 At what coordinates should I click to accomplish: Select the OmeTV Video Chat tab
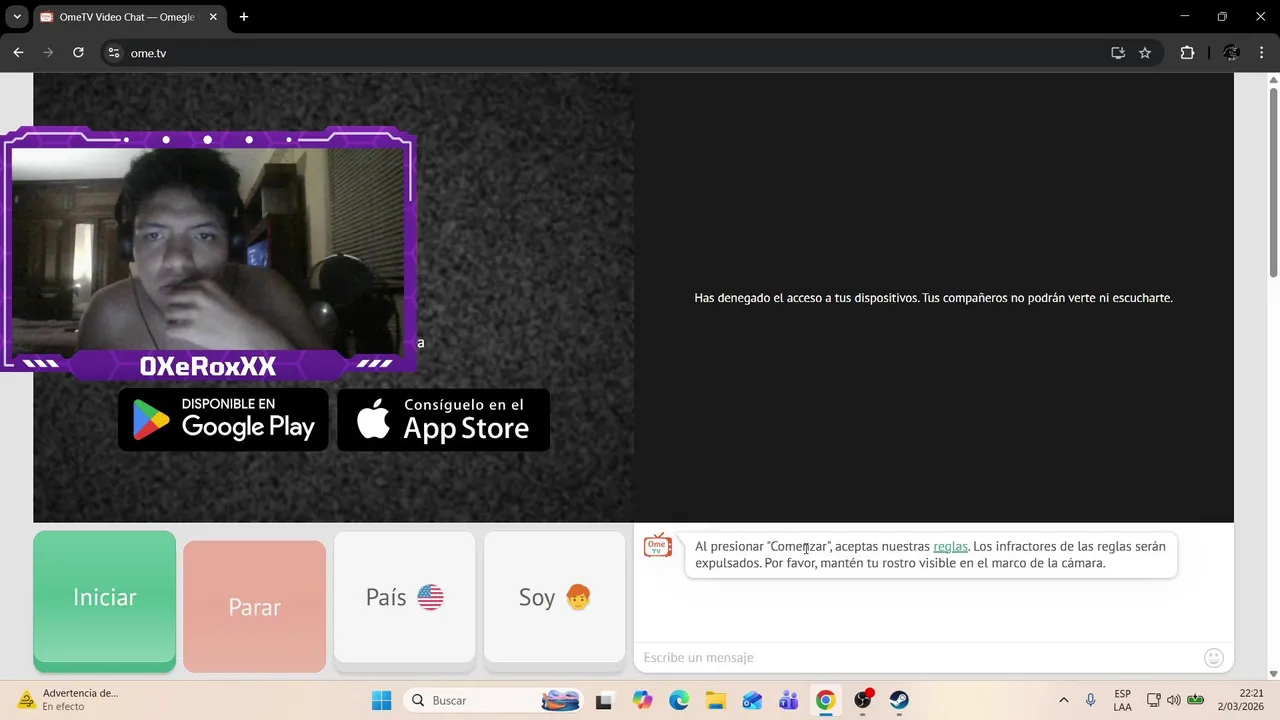point(128,17)
